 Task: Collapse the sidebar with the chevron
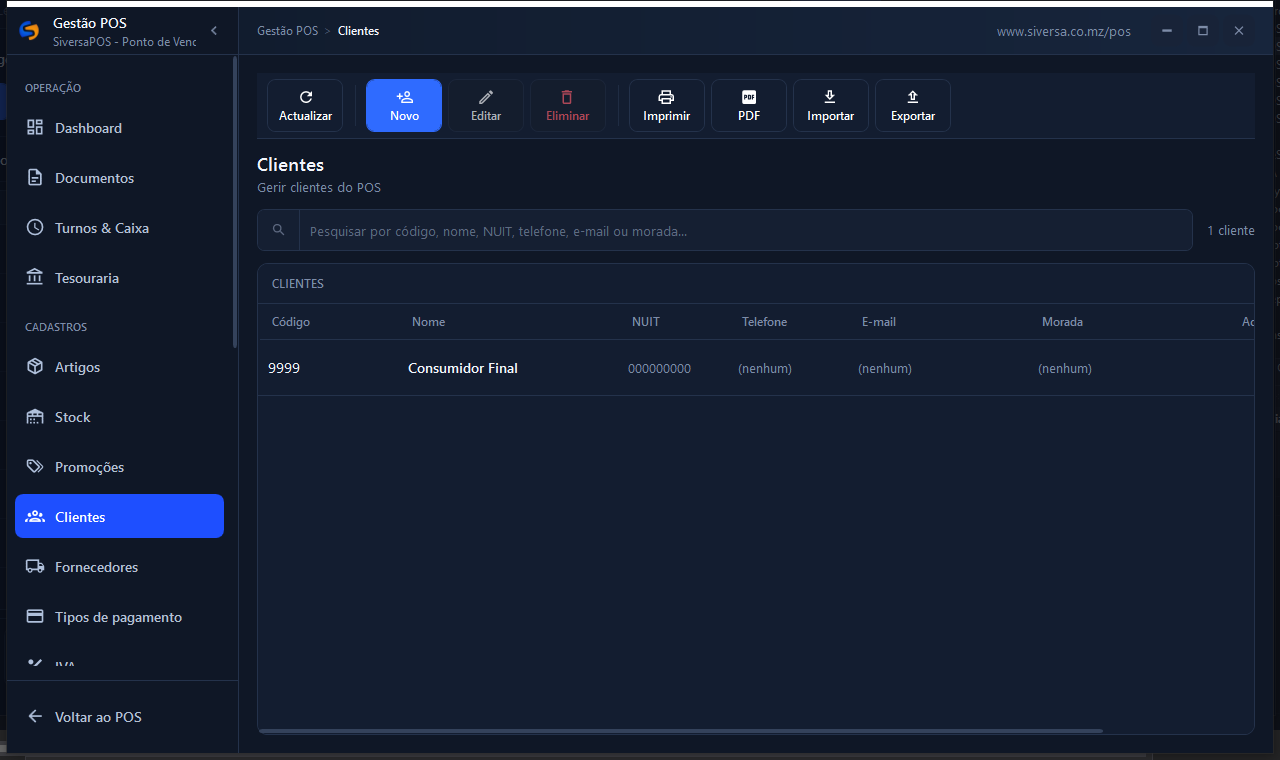coord(214,32)
